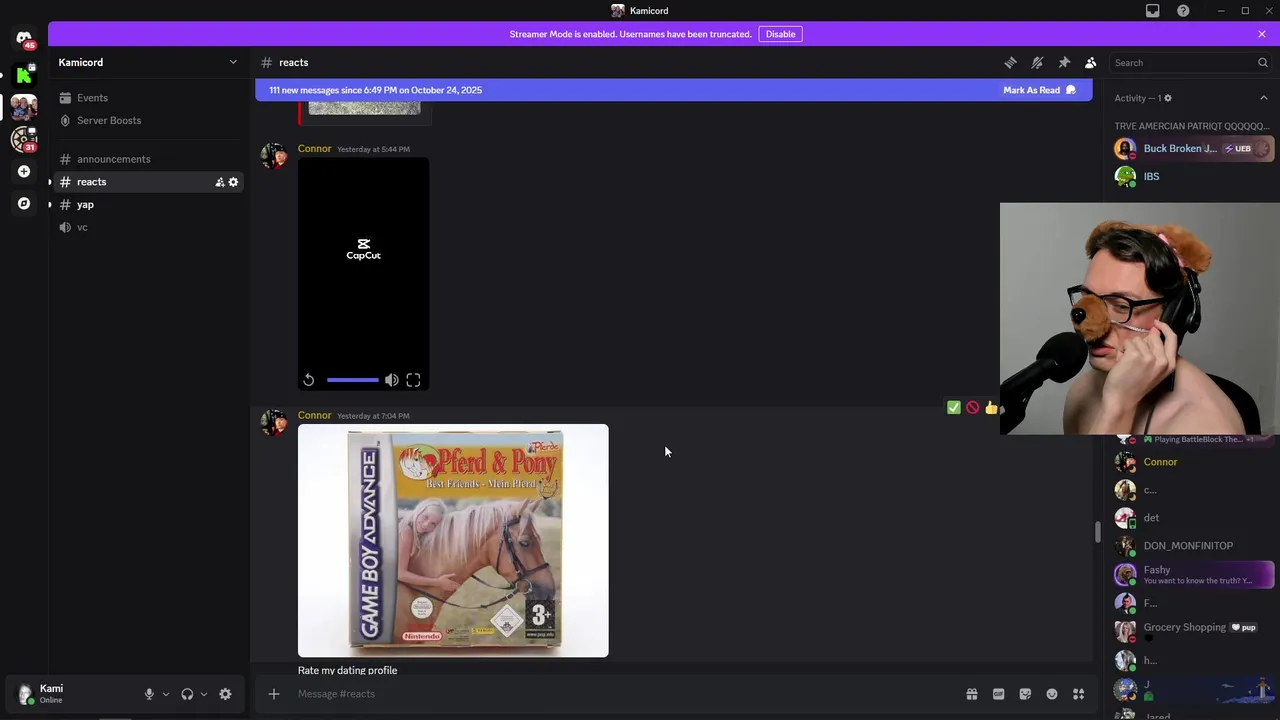Image resolution: width=1280 pixels, height=720 pixels.
Task: Show pinned messages
Action: pos(1064,62)
